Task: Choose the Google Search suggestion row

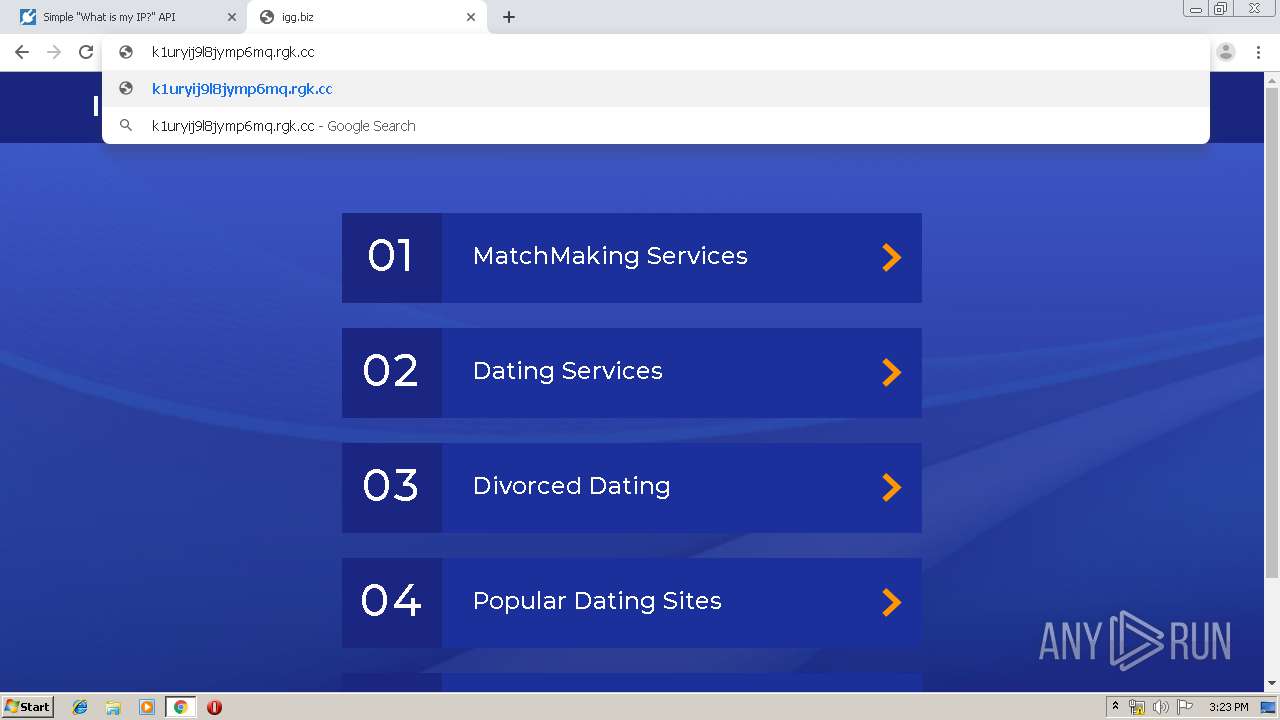Action: click(x=656, y=126)
